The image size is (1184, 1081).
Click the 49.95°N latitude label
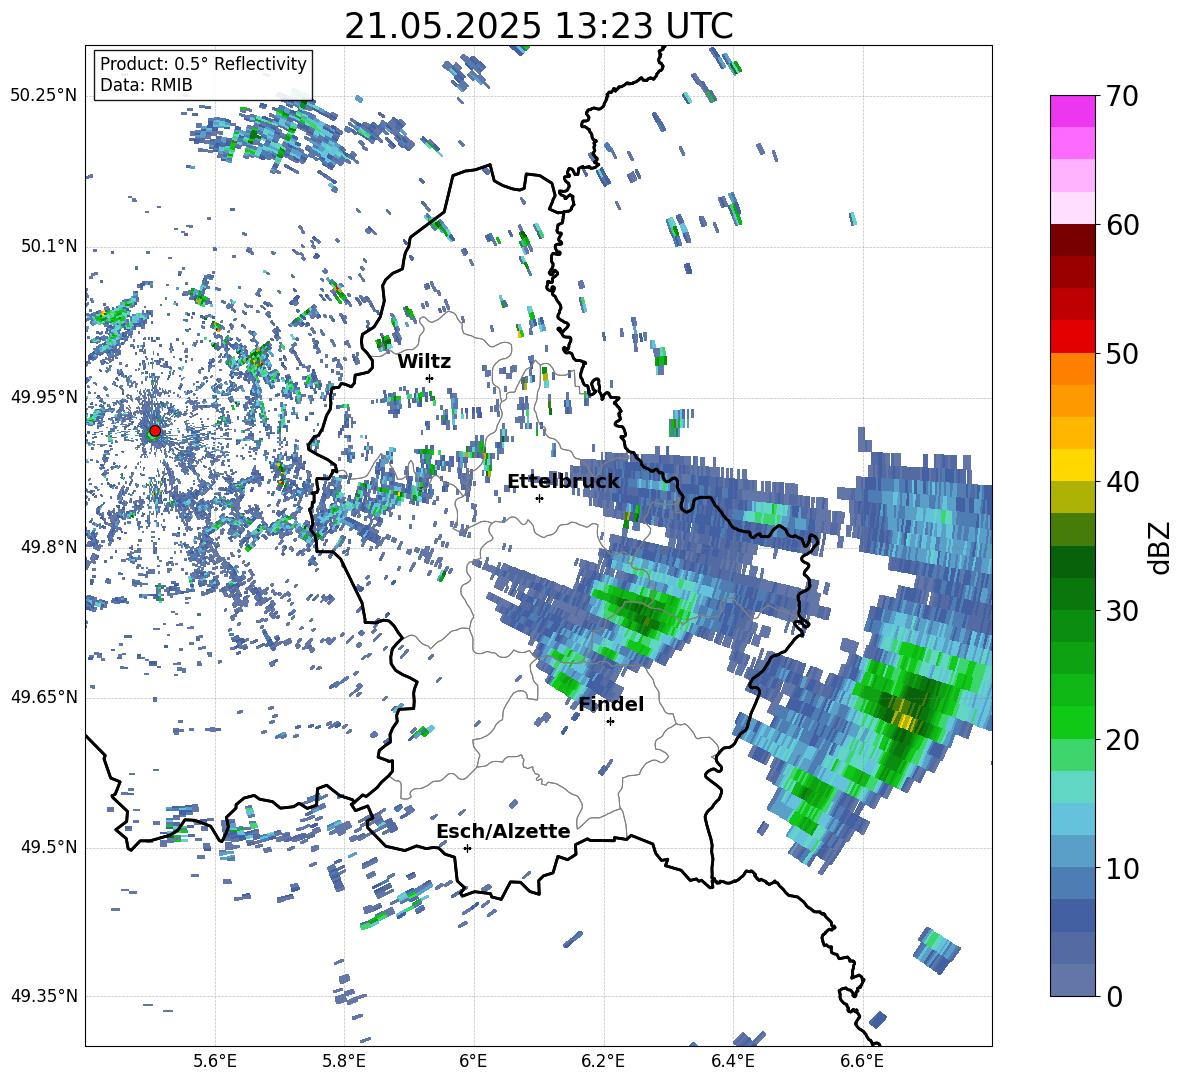click(x=44, y=397)
